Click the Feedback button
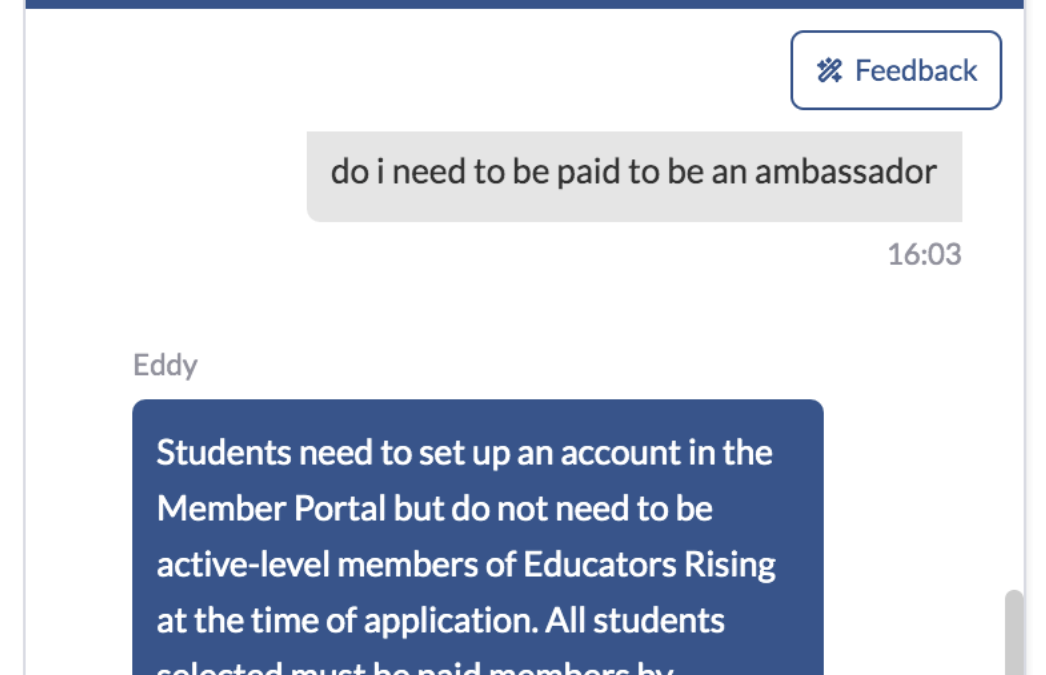The height and width of the screenshot is (675, 1046). (x=896, y=70)
